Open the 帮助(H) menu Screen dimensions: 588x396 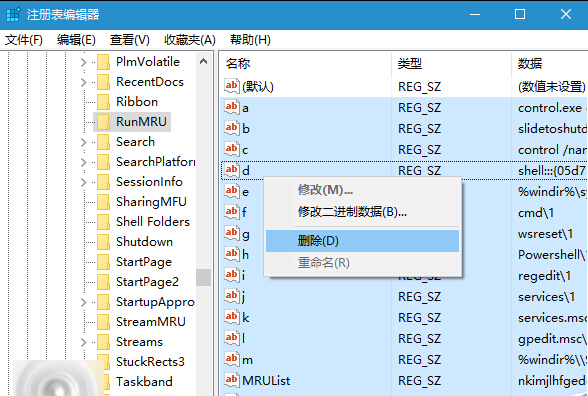250,40
